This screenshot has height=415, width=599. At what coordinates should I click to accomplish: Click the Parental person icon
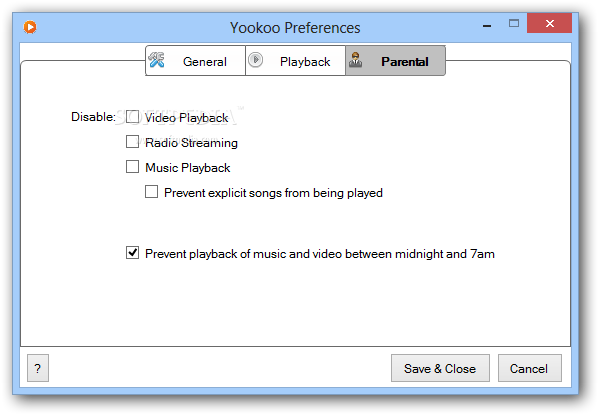(x=355, y=60)
